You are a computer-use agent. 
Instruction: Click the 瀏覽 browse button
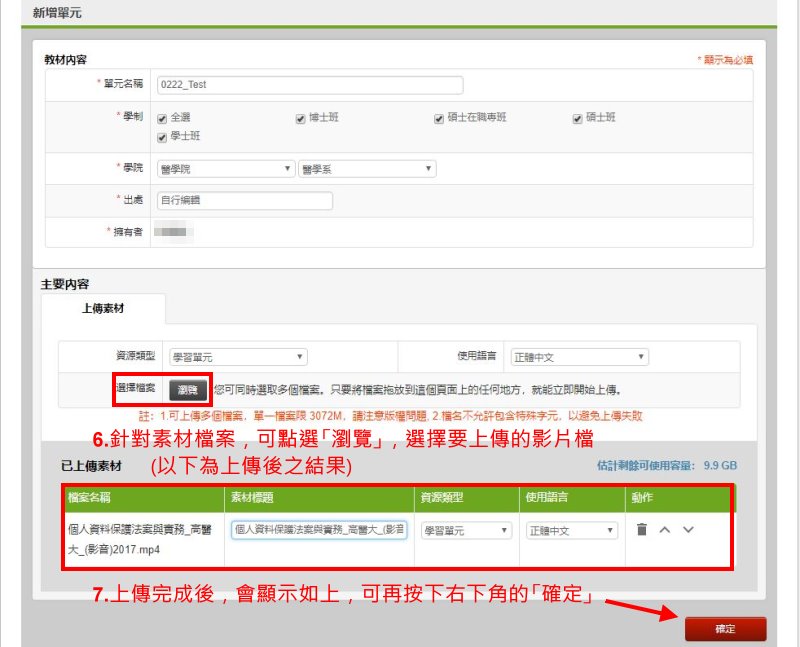(188, 390)
